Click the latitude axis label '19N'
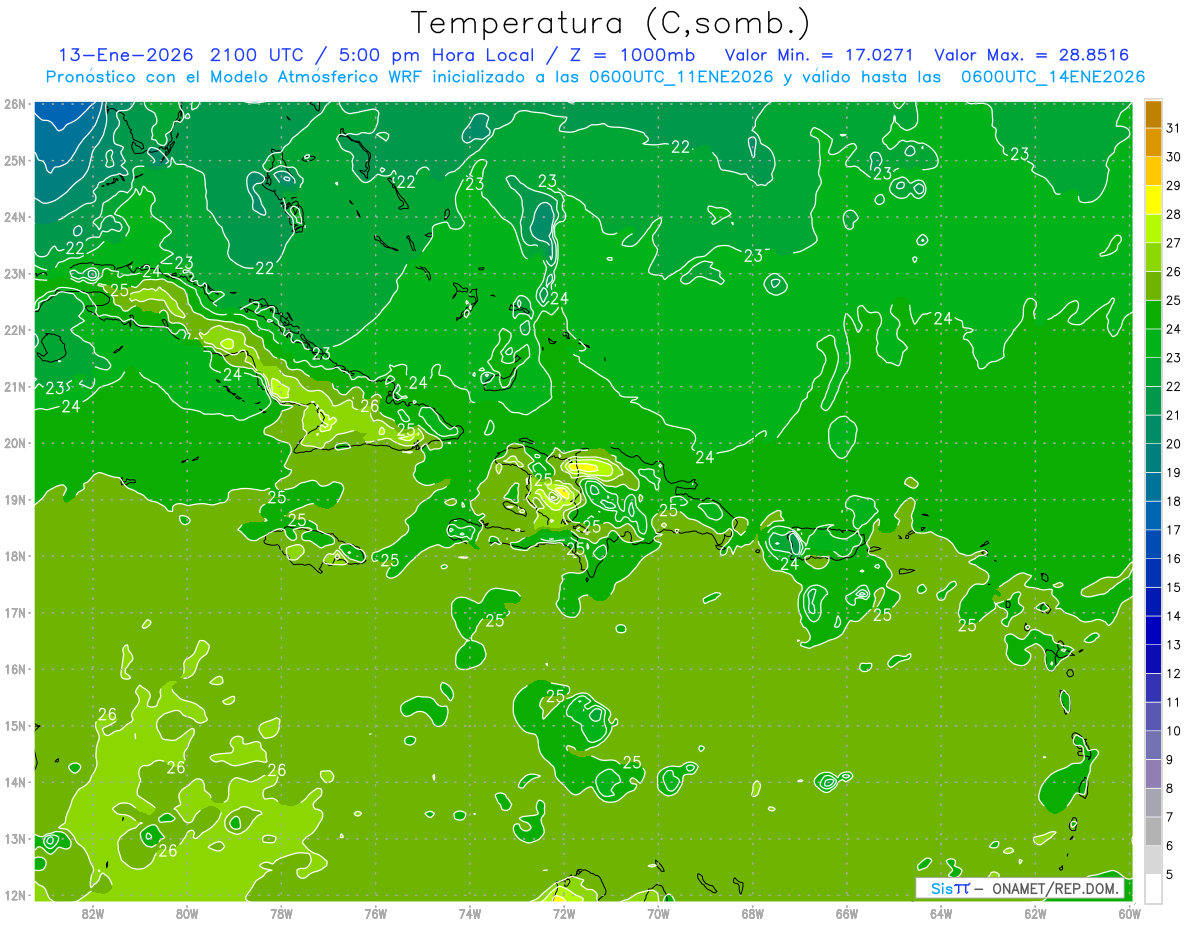This screenshot has width=1200, height=927. point(14,499)
